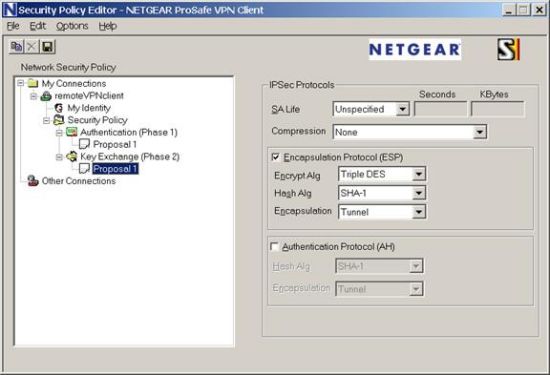
Task: Click the My Connections folder icon
Action: pos(33,83)
